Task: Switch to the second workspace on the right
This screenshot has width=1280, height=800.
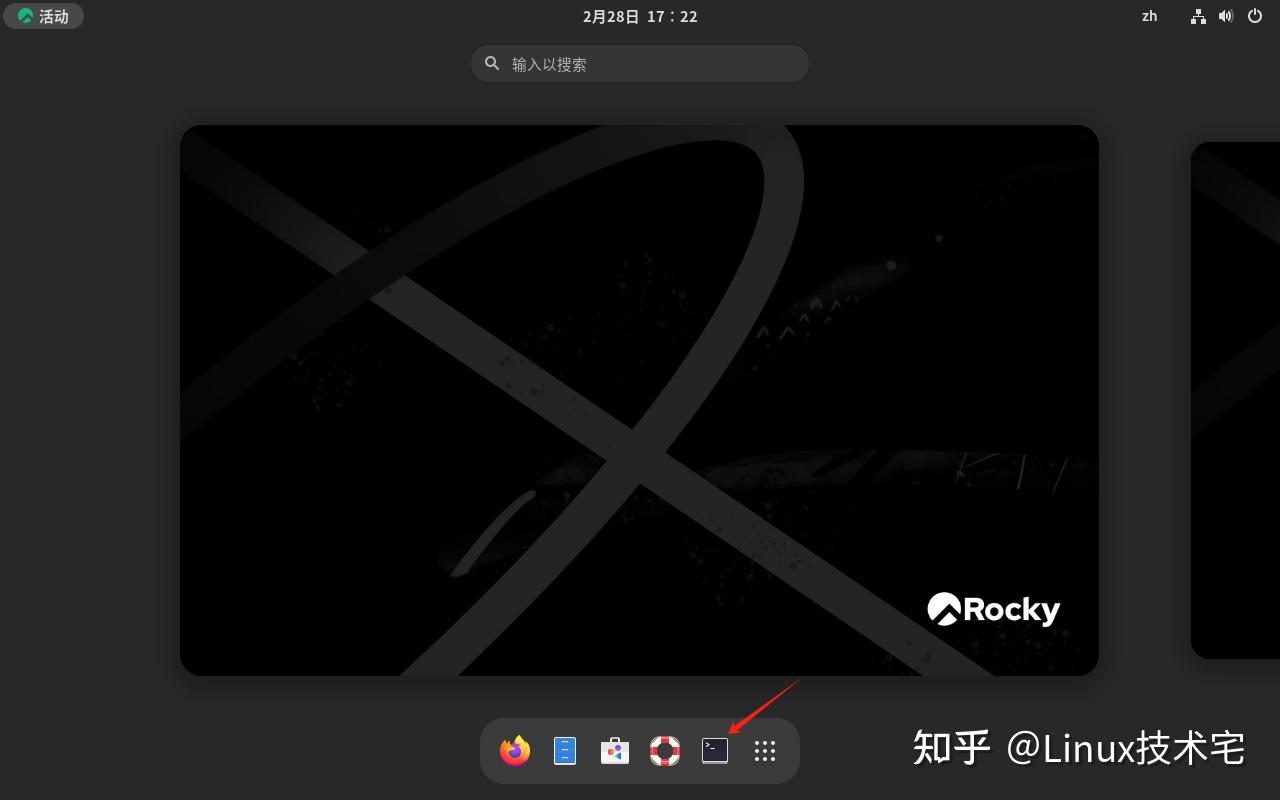Action: coord(1235,400)
